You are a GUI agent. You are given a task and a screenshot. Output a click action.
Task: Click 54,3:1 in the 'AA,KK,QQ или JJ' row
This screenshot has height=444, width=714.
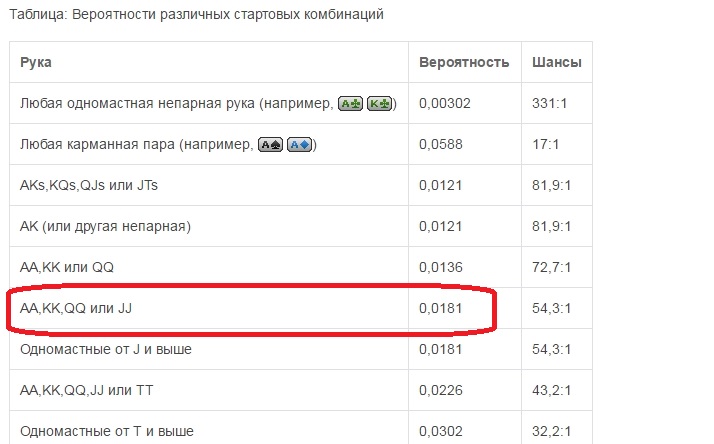pos(551,308)
